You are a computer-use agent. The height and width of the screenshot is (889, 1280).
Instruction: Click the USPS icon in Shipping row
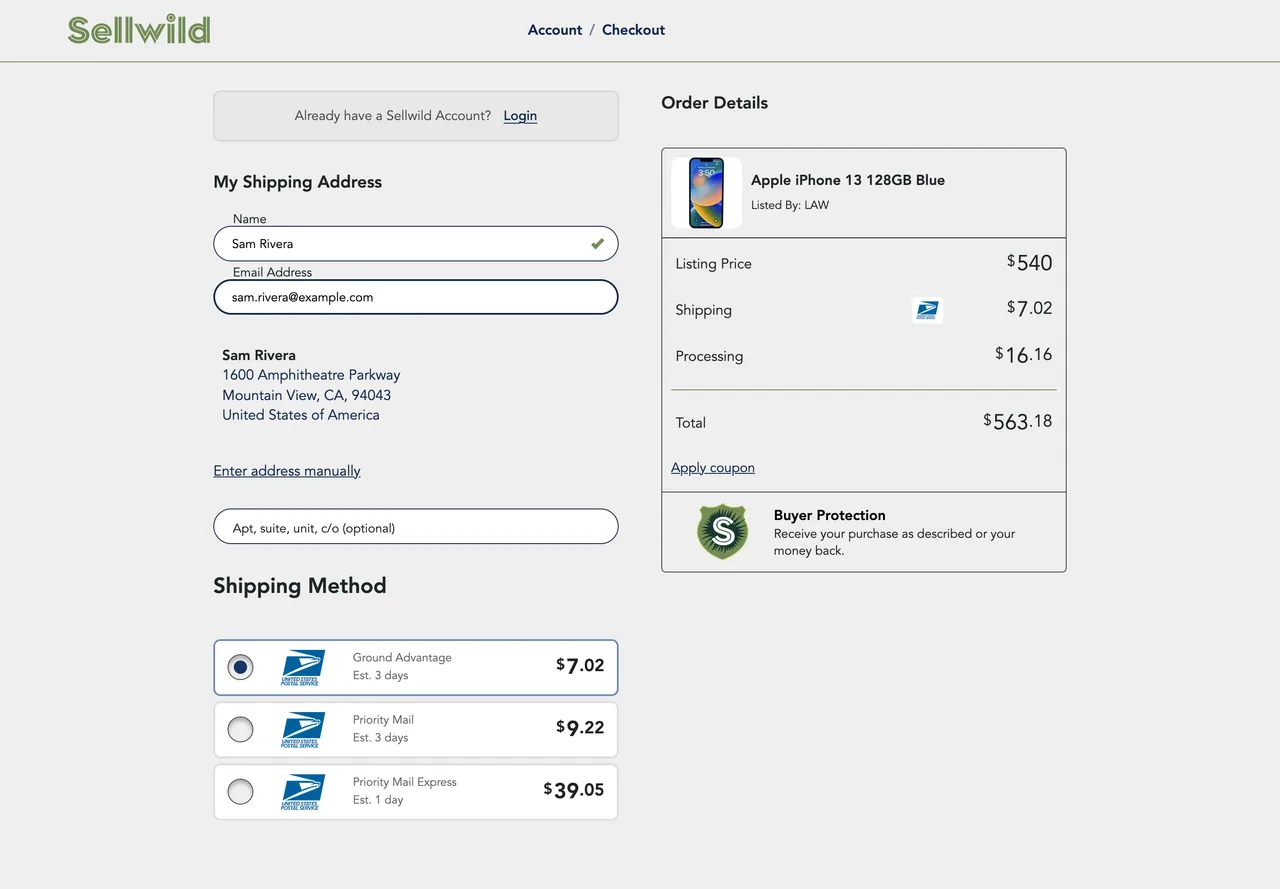tap(927, 310)
